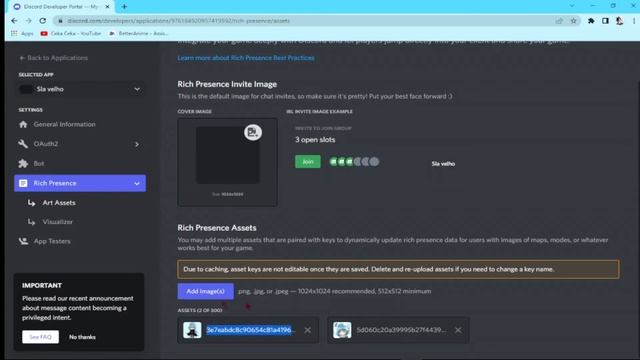
Task: Share this page from the address bar
Action: [559, 21]
